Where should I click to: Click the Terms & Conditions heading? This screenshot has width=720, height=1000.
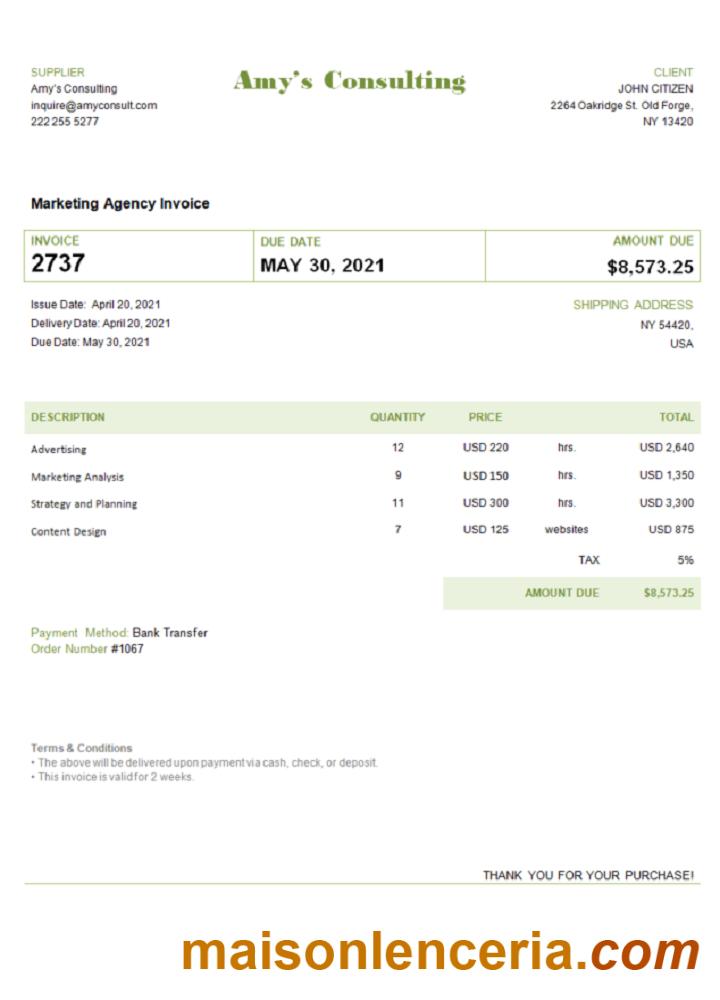pyautogui.click(x=81, y=748)
